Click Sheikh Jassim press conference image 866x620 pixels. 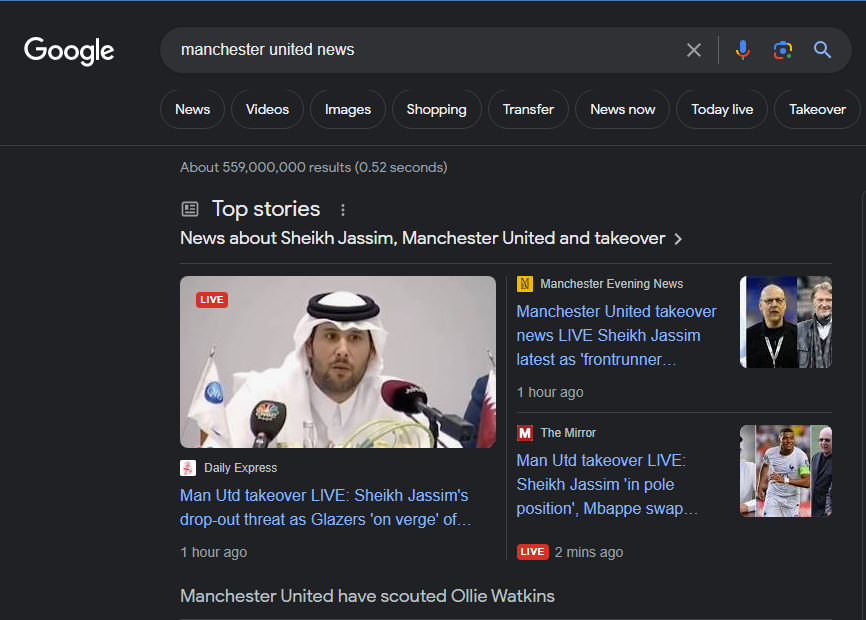[338, 362]
